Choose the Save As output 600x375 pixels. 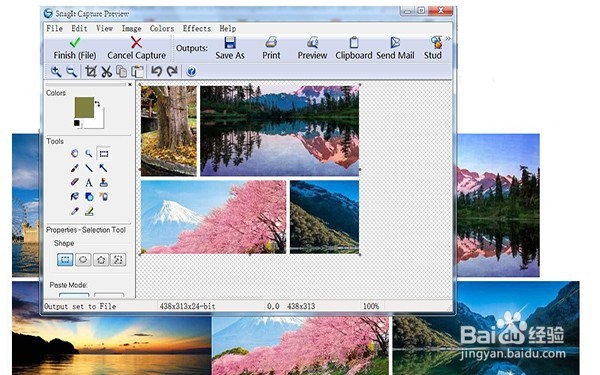click(x=230, y=48)
